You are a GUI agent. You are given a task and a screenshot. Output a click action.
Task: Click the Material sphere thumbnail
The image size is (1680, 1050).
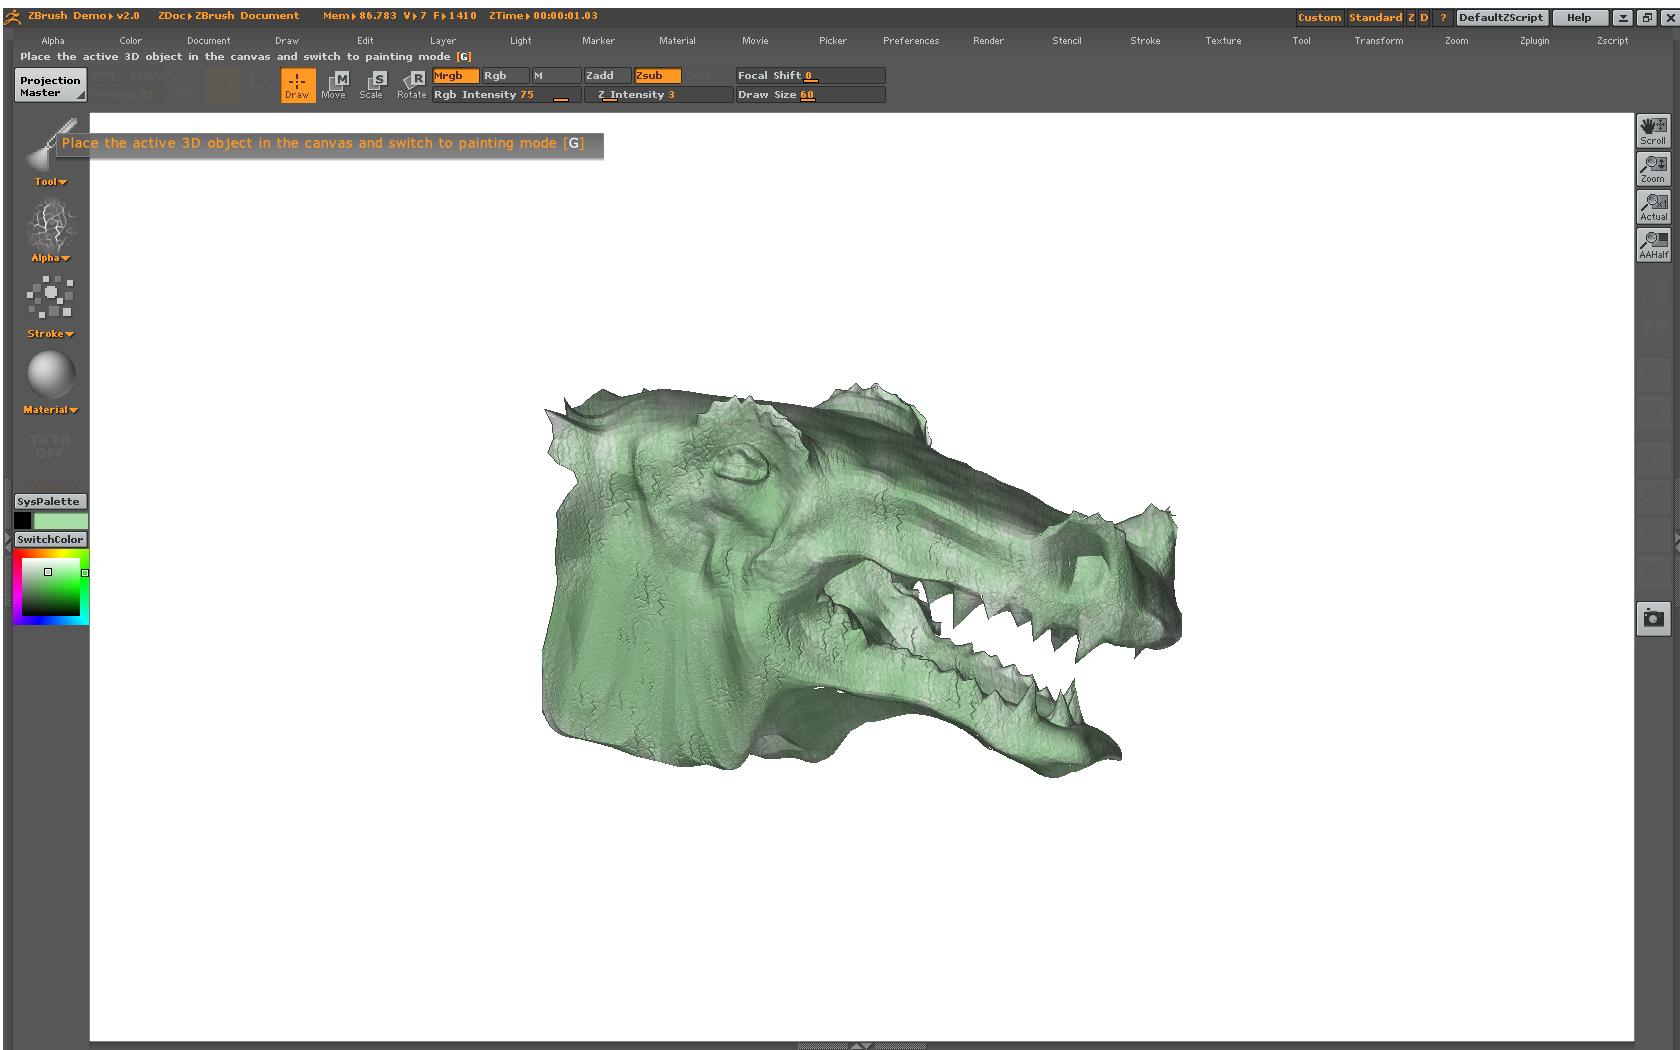click(50, 375)
